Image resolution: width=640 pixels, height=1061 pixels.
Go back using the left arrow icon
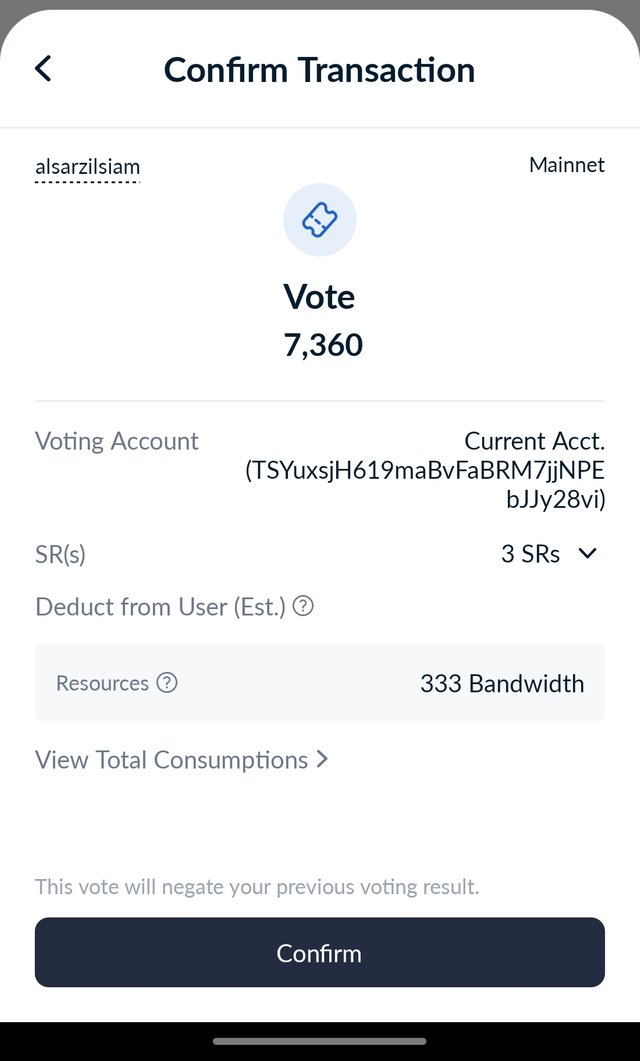click(x=43, y=69)
